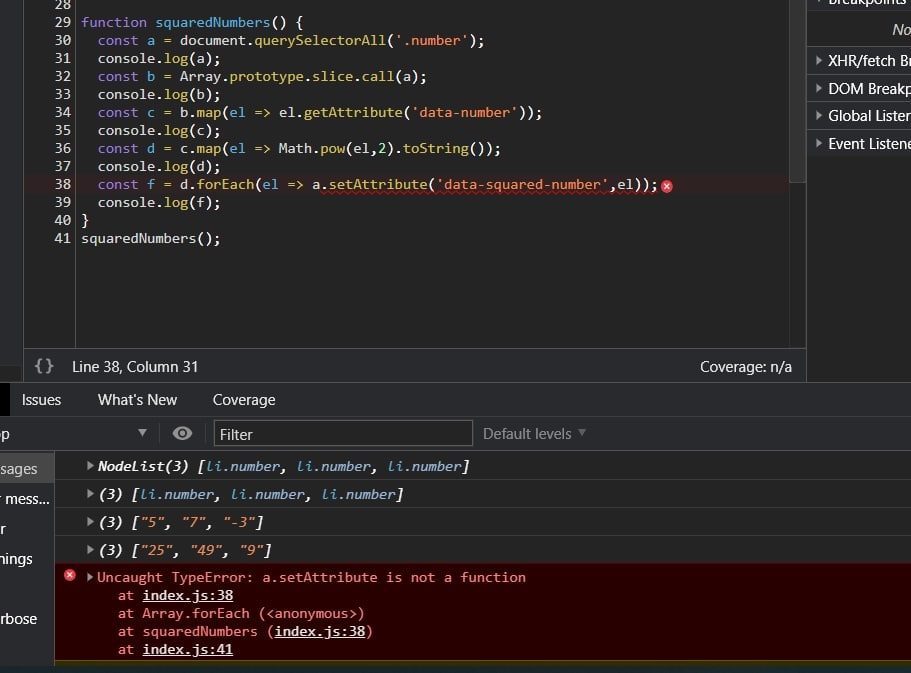Image resolution: width=911 pixels, height=673 pixels.
Task: Switch to the Coverage tab
Action: [244, 400]
